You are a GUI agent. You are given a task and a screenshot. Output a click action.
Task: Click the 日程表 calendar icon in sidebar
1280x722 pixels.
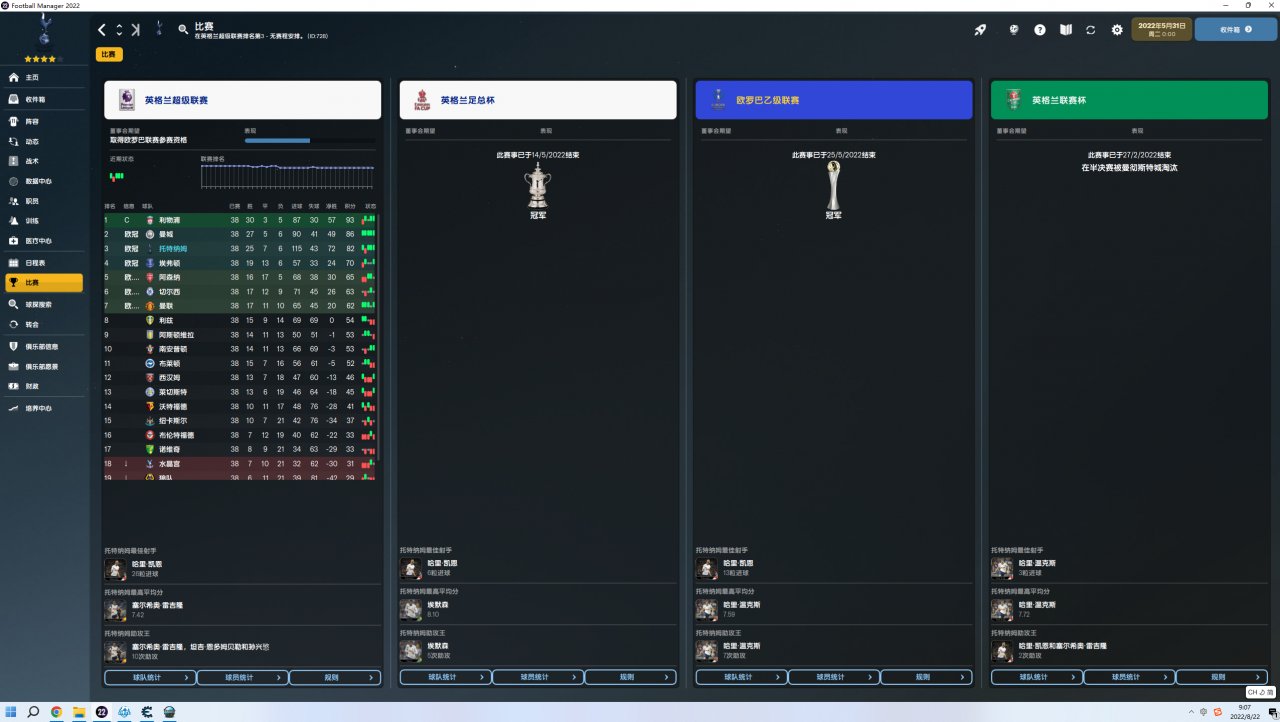14,263
